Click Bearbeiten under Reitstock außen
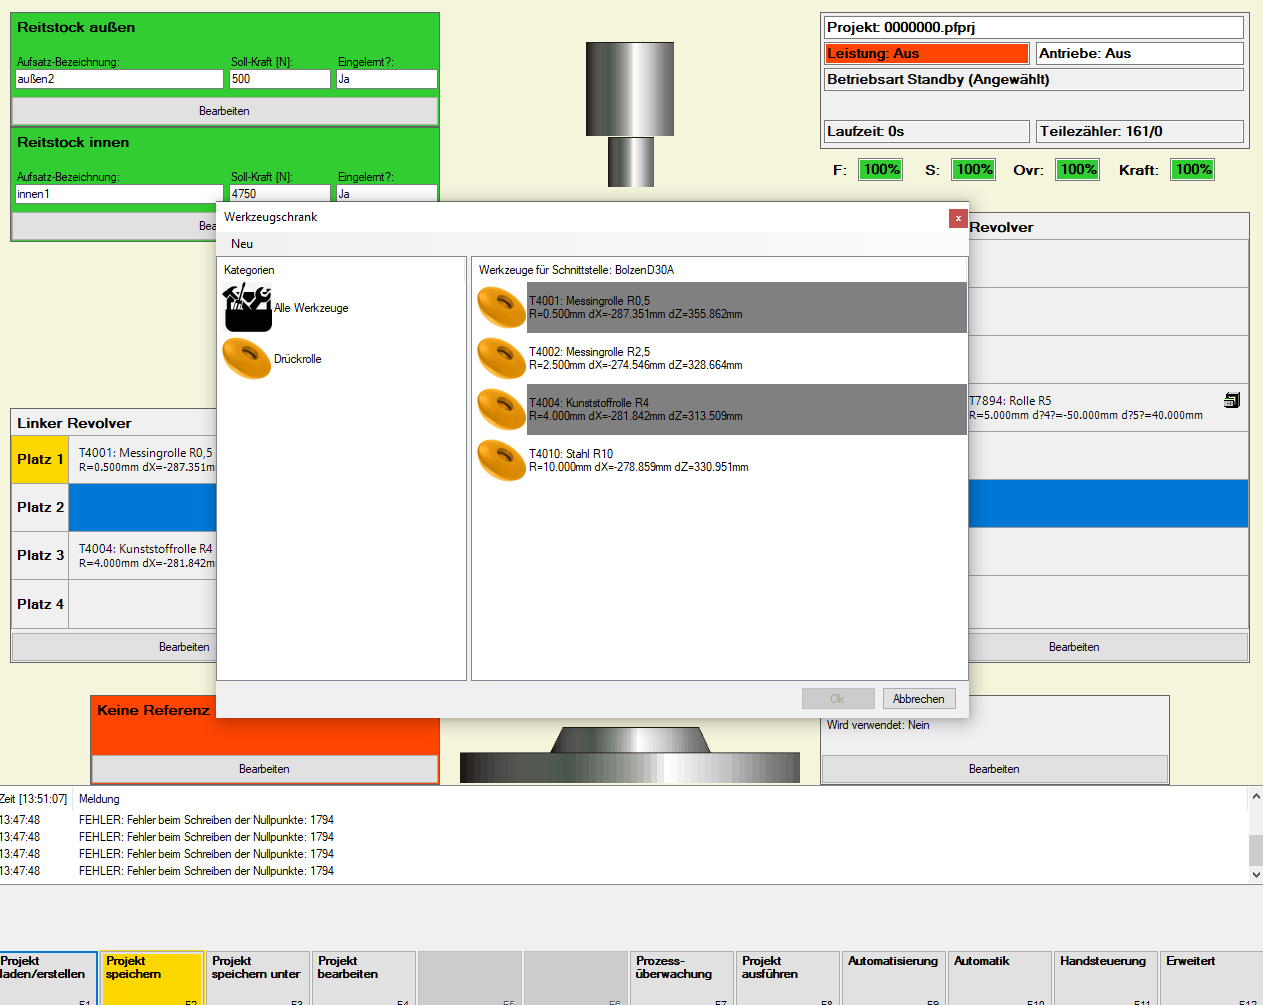This screenshot has width=1263, height=1005. coord(224,111)
